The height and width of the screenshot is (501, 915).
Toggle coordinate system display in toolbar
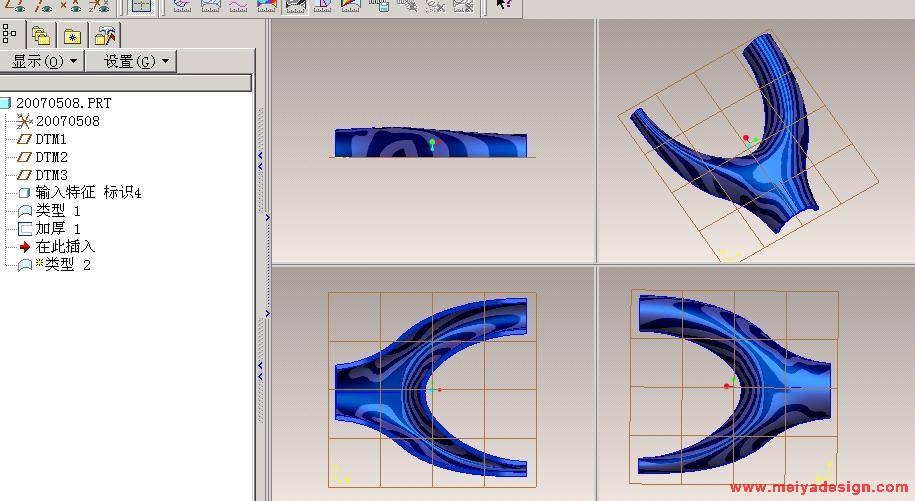click(x=98, y=5)
